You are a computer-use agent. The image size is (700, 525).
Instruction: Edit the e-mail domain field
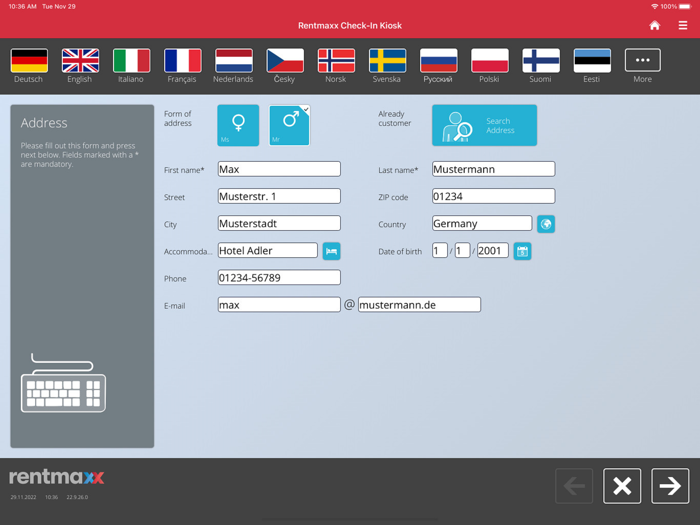pyautogui.click(x=419, y=305)
